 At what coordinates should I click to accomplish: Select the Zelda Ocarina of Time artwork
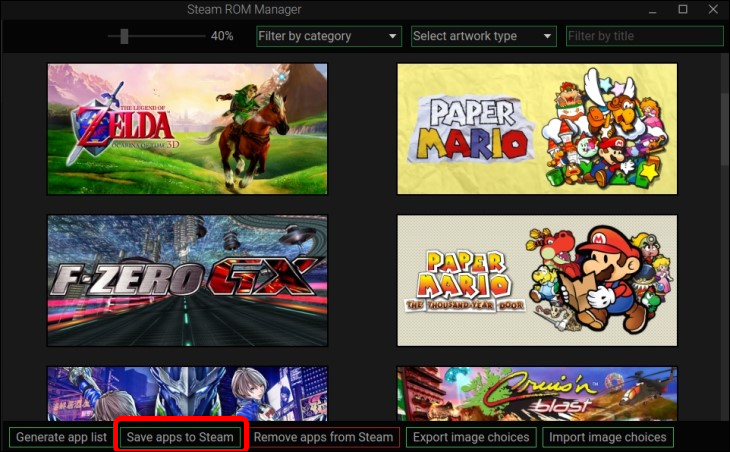coord(187,129)
